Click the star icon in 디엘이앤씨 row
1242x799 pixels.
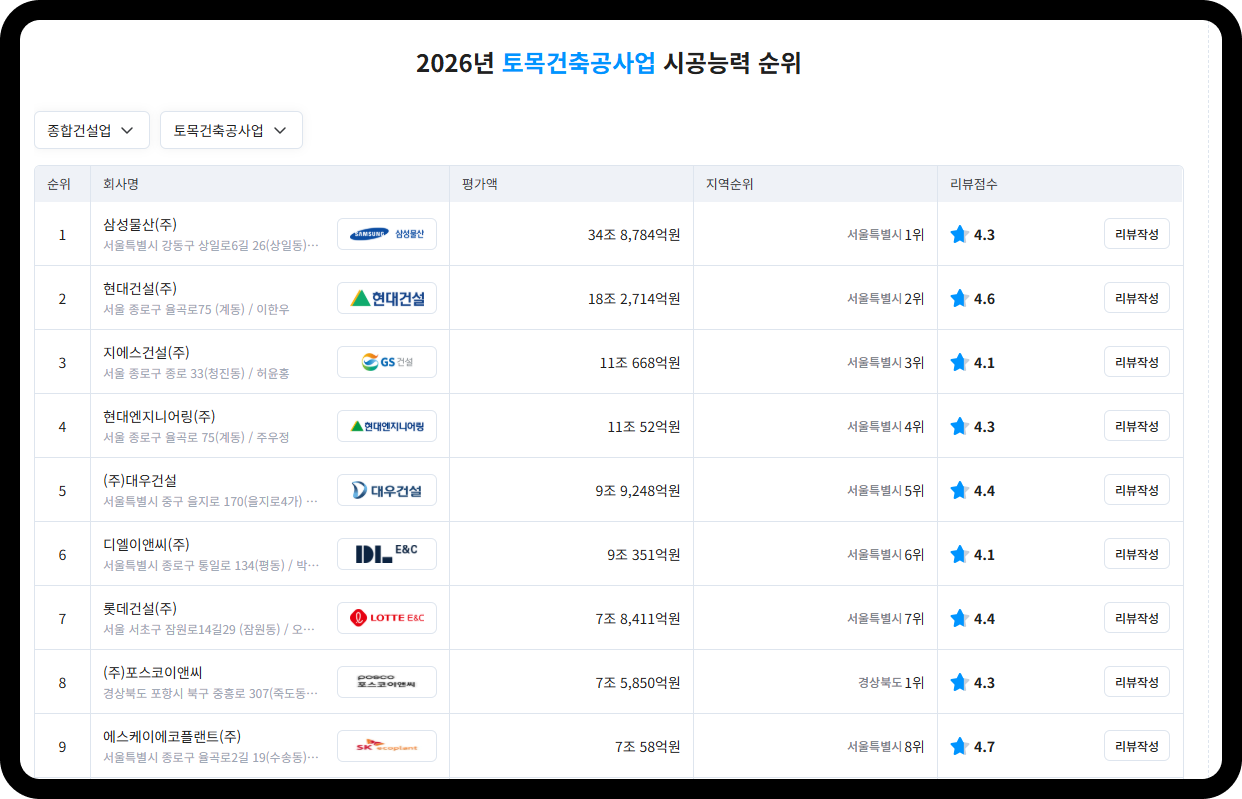tap(960, 554)
